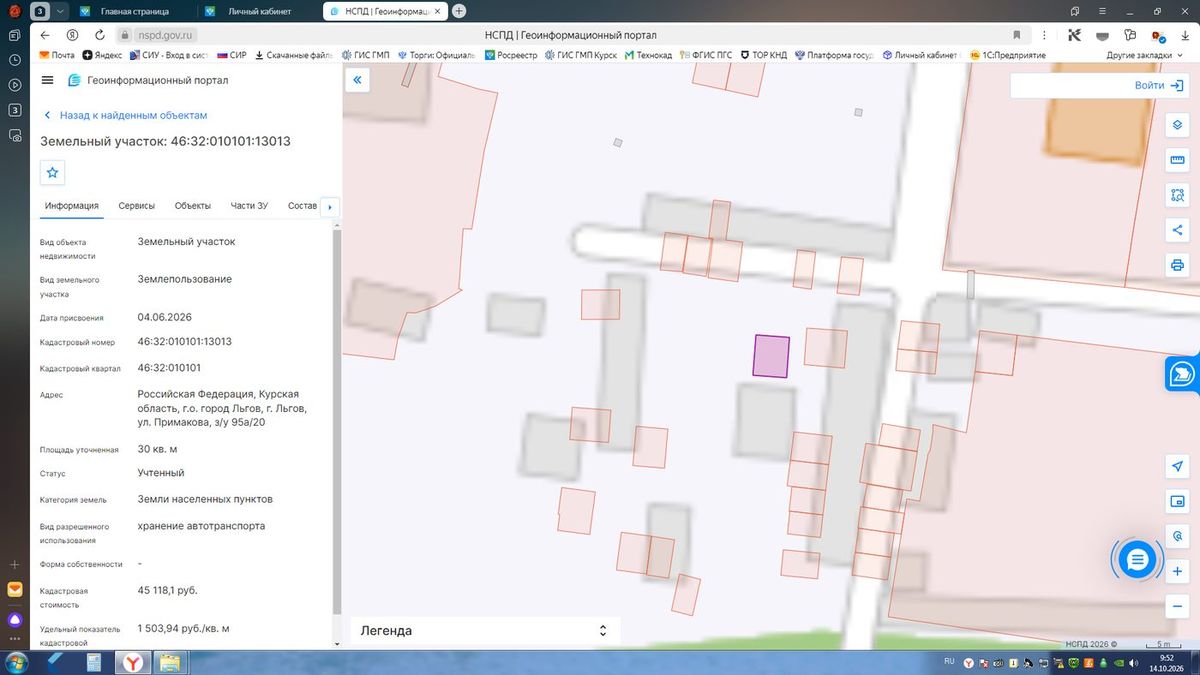Zoom in the map with plus
Image resolution: width=1200 pixels, height=675 pixels.
pyautogui.click(x=1177, y=572)
